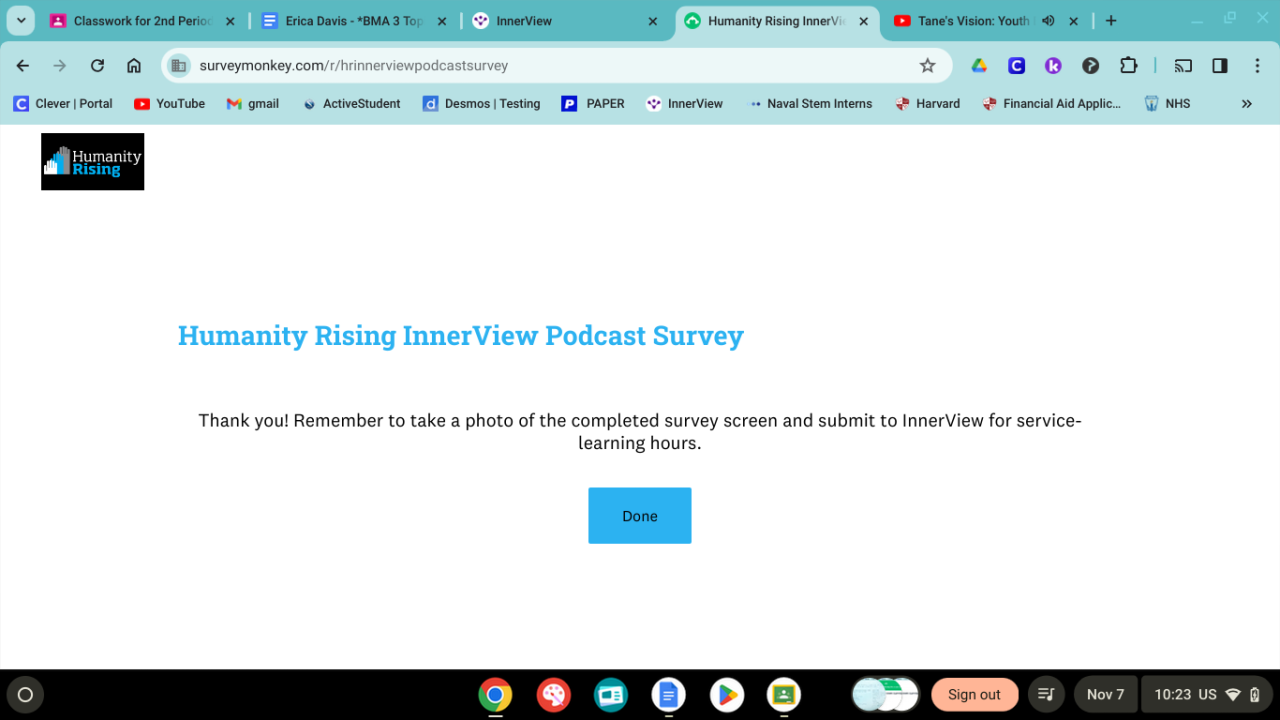The image size is (1280, 720).
Task: Go back to the previous page
Action: [x=23, y=66]
